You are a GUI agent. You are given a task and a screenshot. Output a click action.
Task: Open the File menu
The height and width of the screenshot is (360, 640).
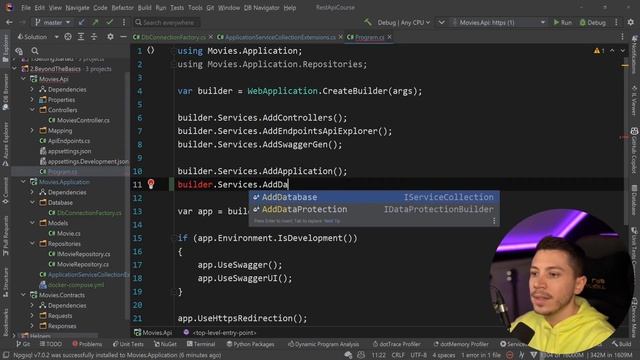pyautogui.click(x=26, y=7)
